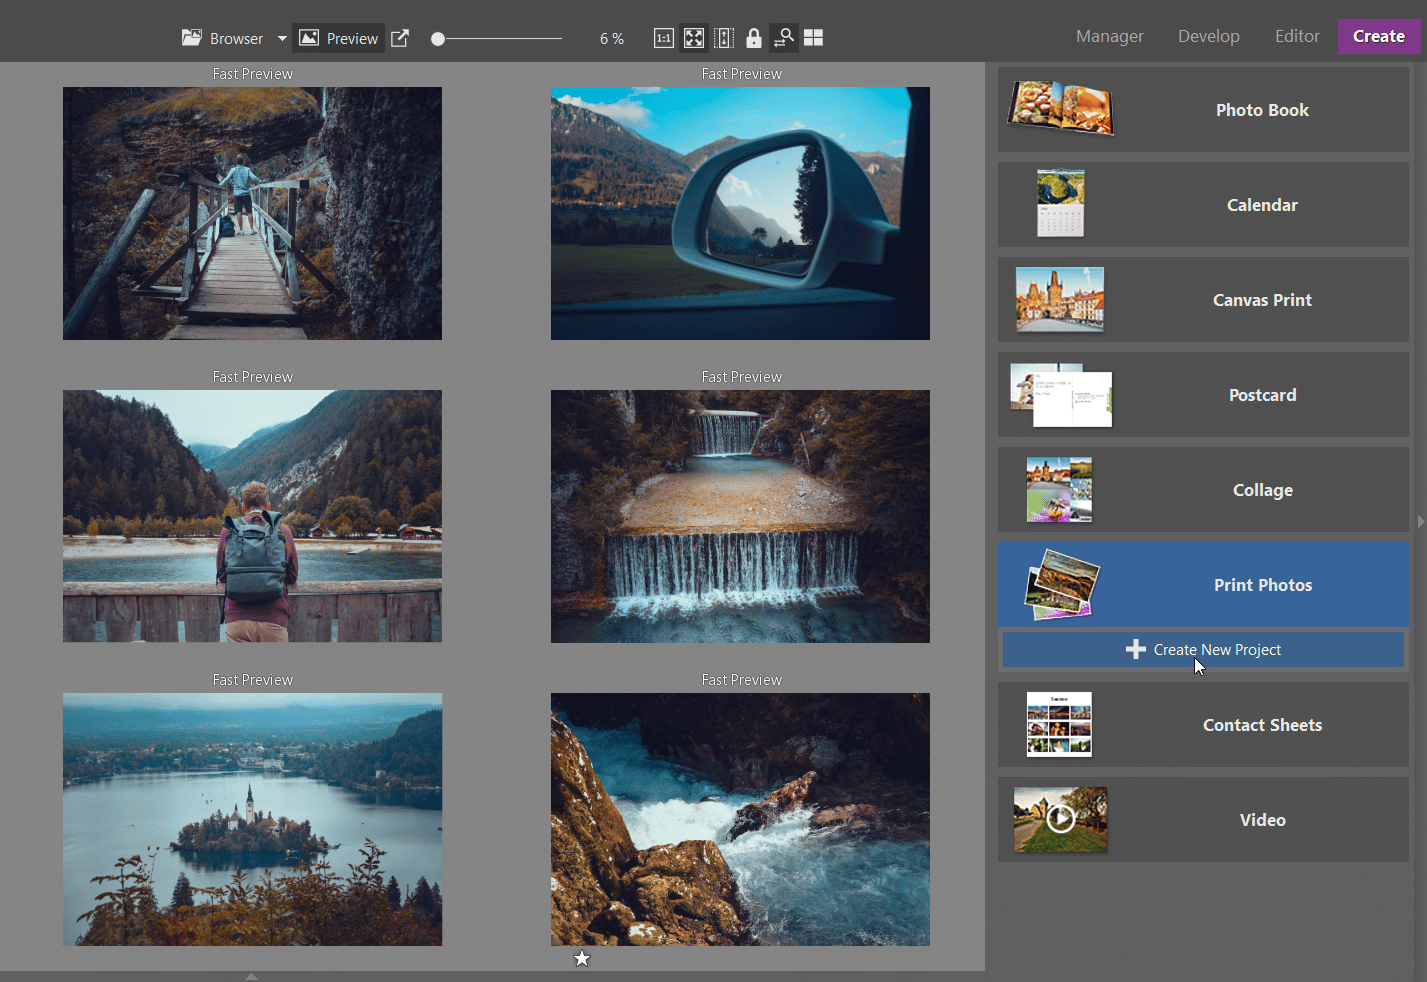Open the Develop module

point(1208,36)
